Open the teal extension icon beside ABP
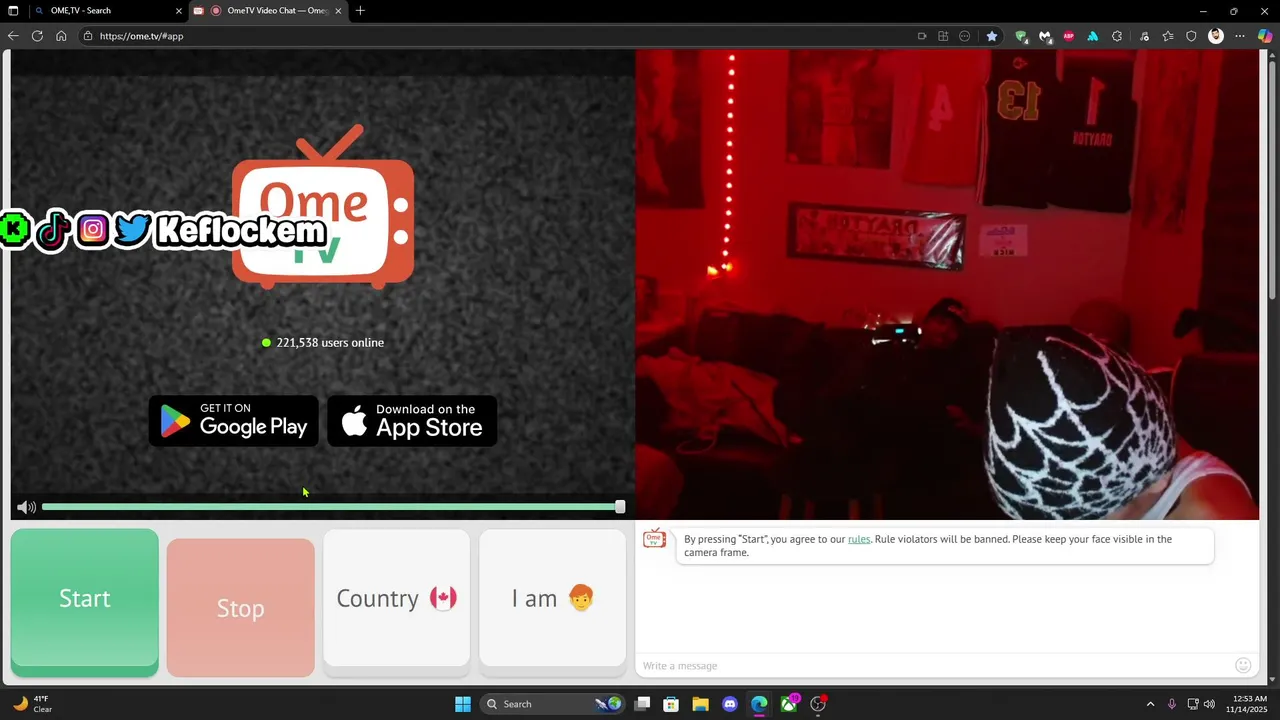The width and height of the screenshot is (1280, 720). click(1093, 36)
